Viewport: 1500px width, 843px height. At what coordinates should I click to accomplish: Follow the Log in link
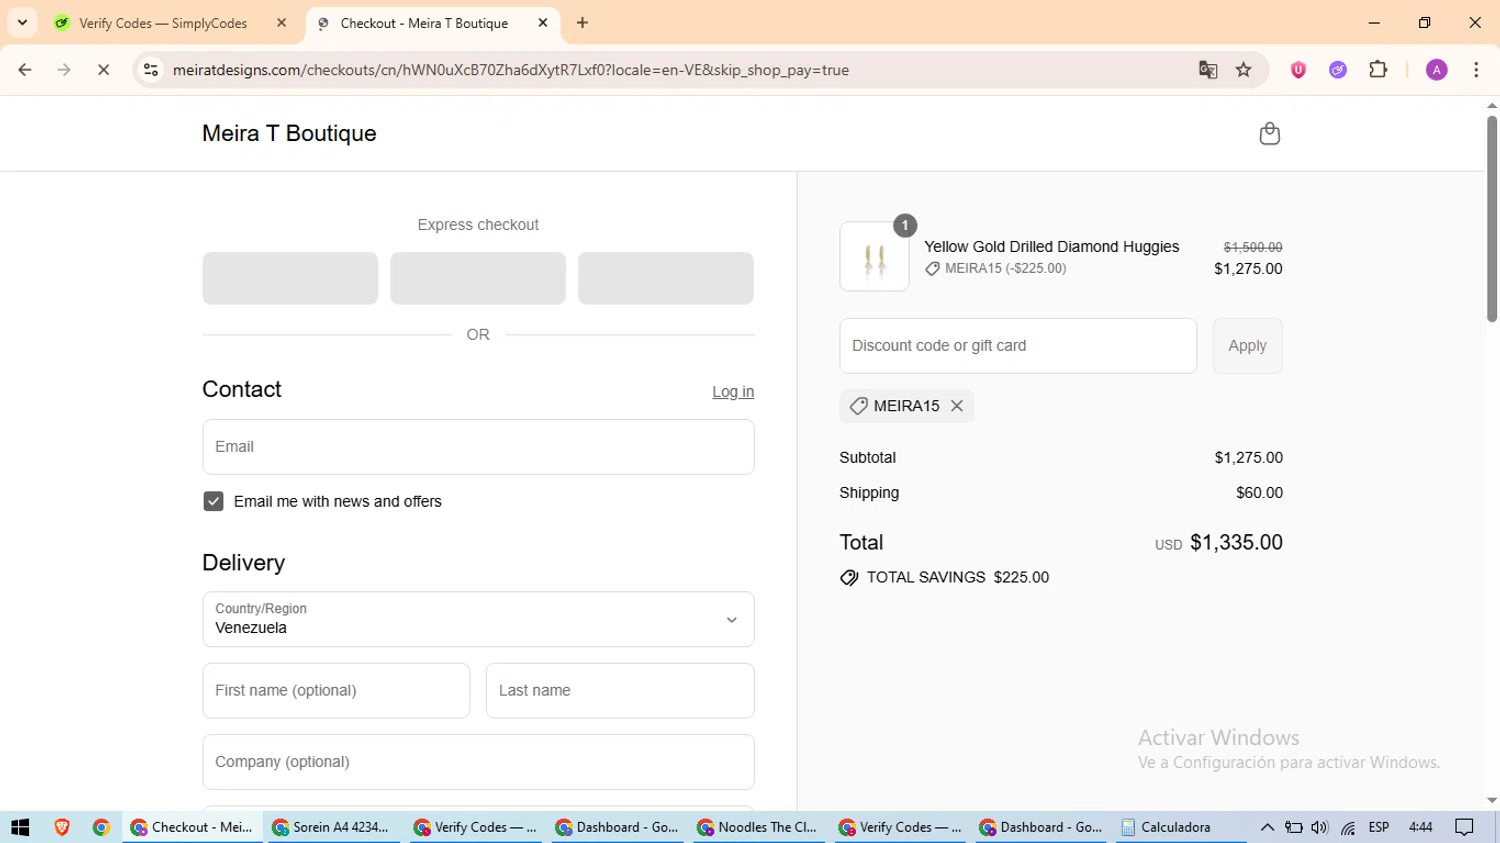[733, 392]
